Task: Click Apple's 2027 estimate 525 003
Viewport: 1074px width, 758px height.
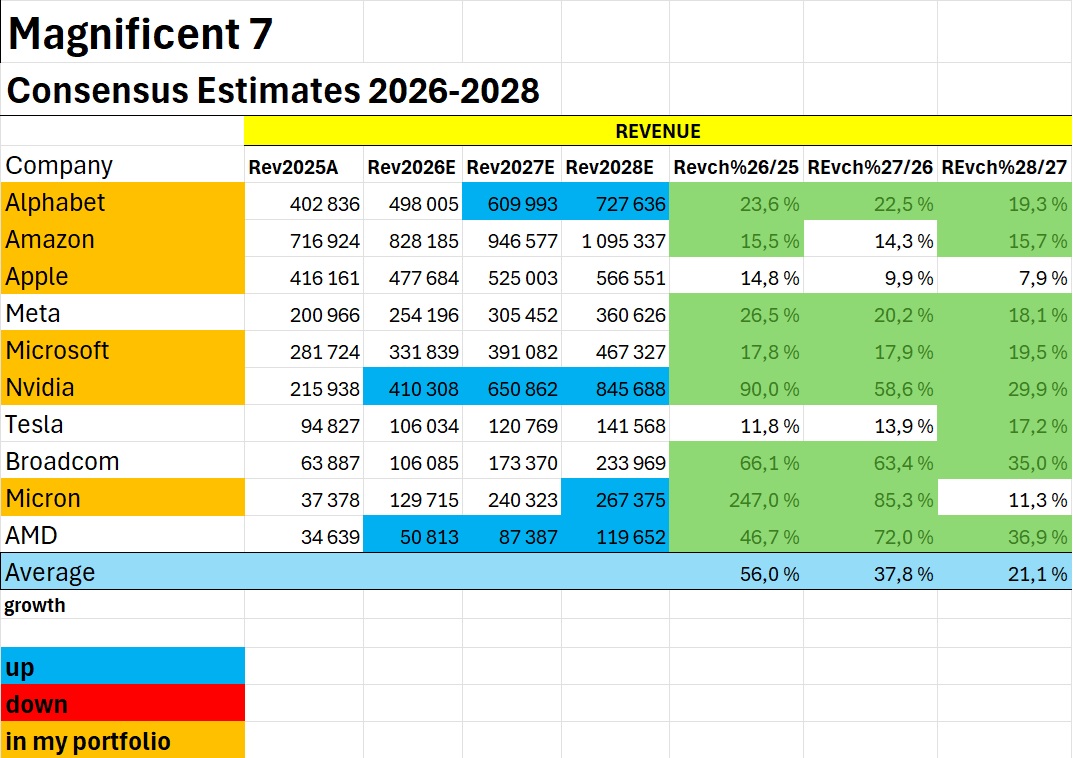Action: (x=512, y=277)
